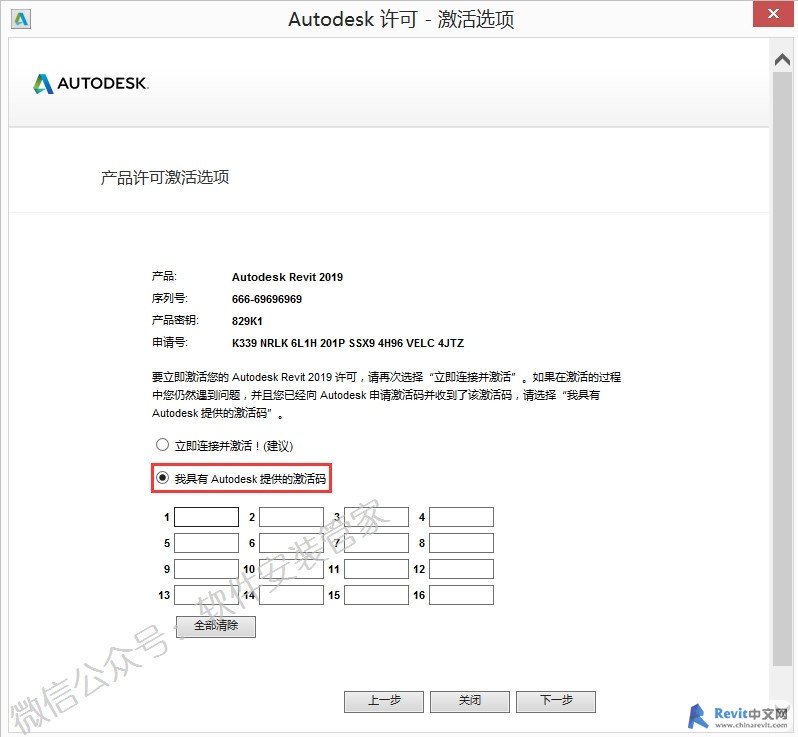798x737 pixels.
Task: Click the window title 'Autodesk 许可 - 激活选项'
Action: click(401, 19)
